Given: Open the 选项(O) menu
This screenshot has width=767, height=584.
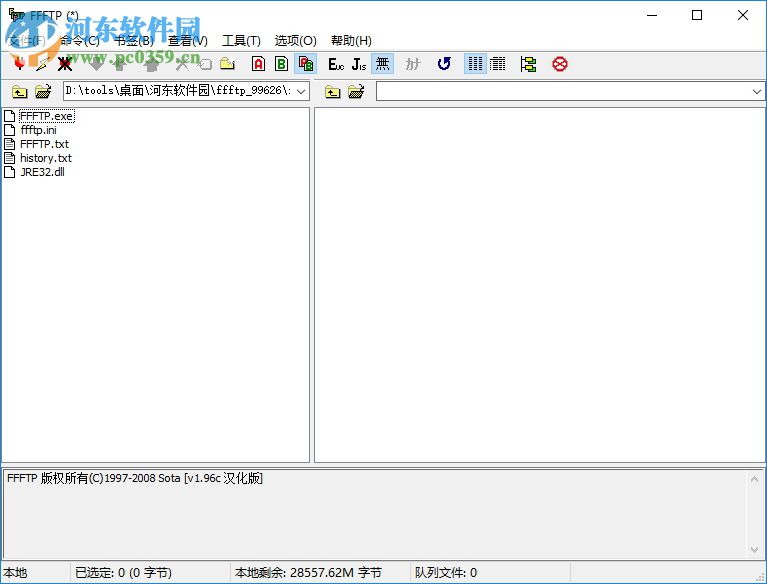Looking at the screenshot, I should point(295,41).
